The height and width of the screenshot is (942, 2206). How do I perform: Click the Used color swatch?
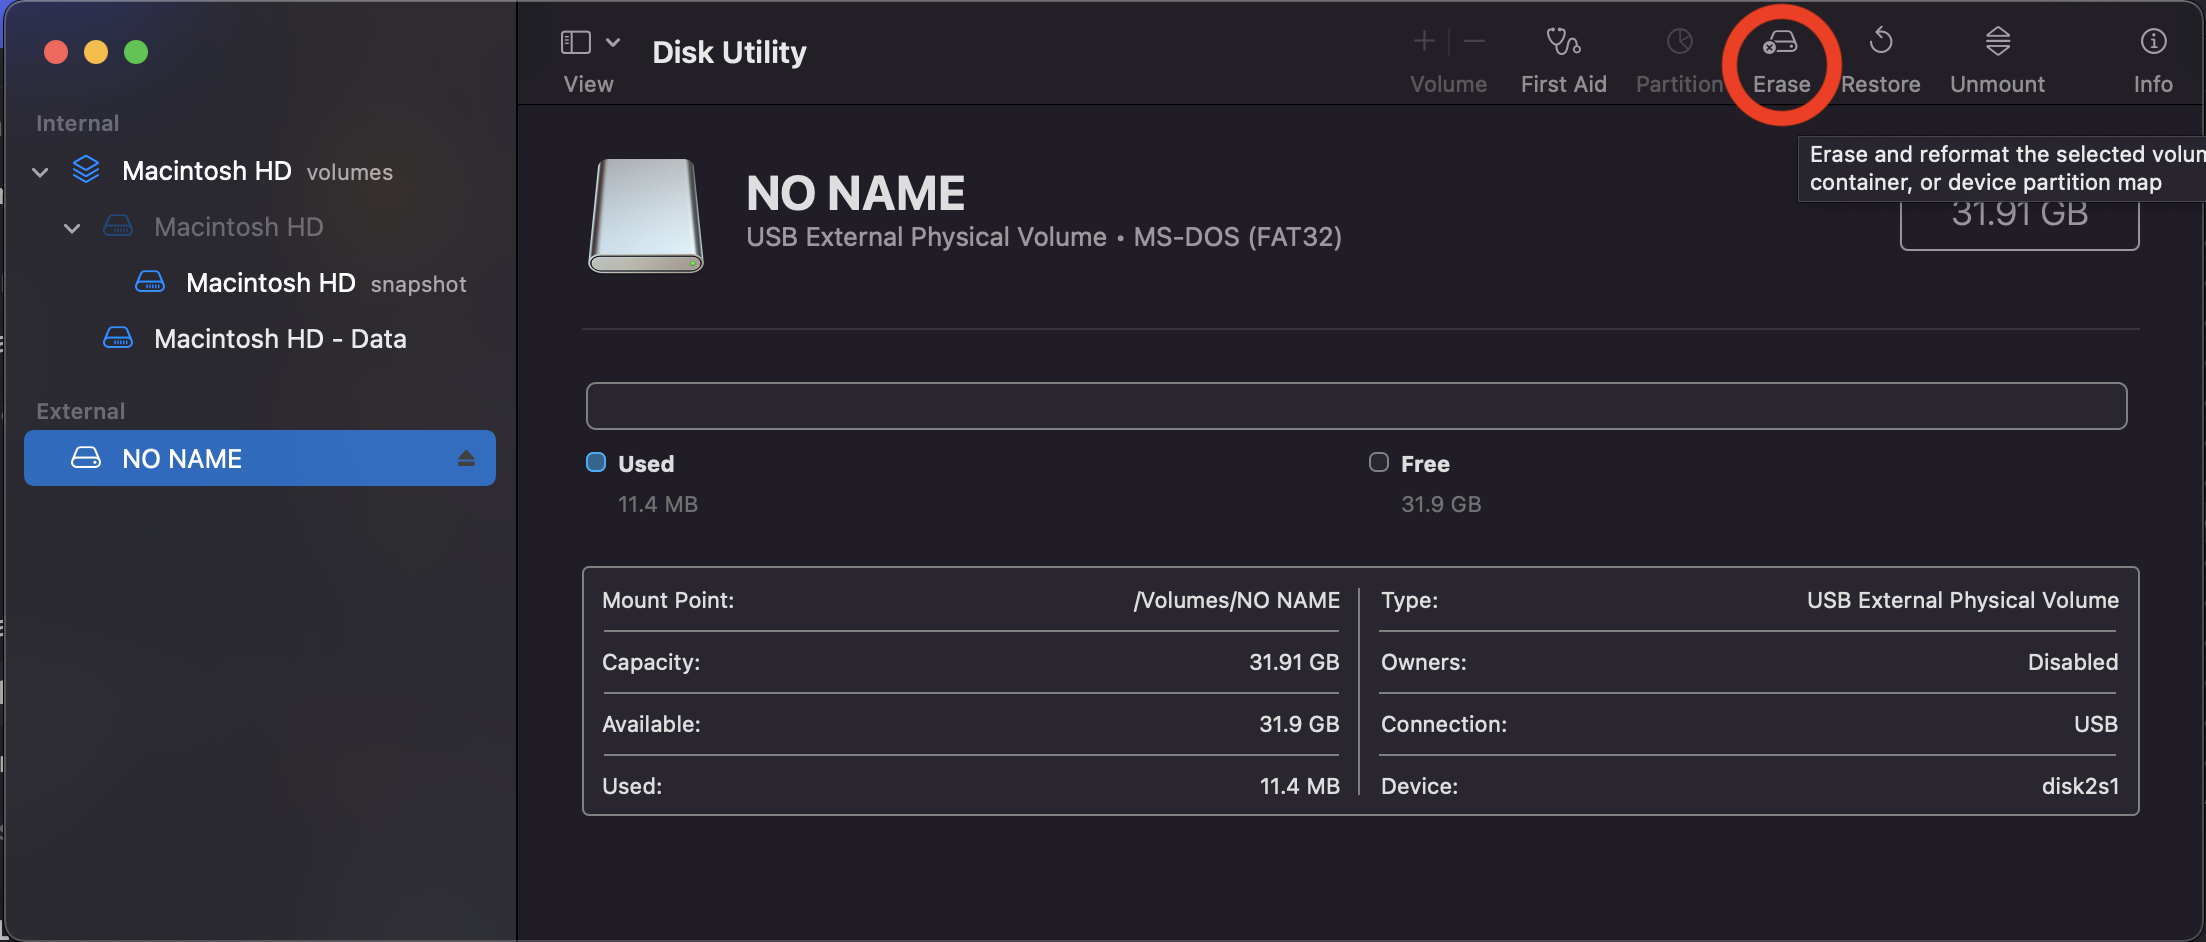point(596,462)
